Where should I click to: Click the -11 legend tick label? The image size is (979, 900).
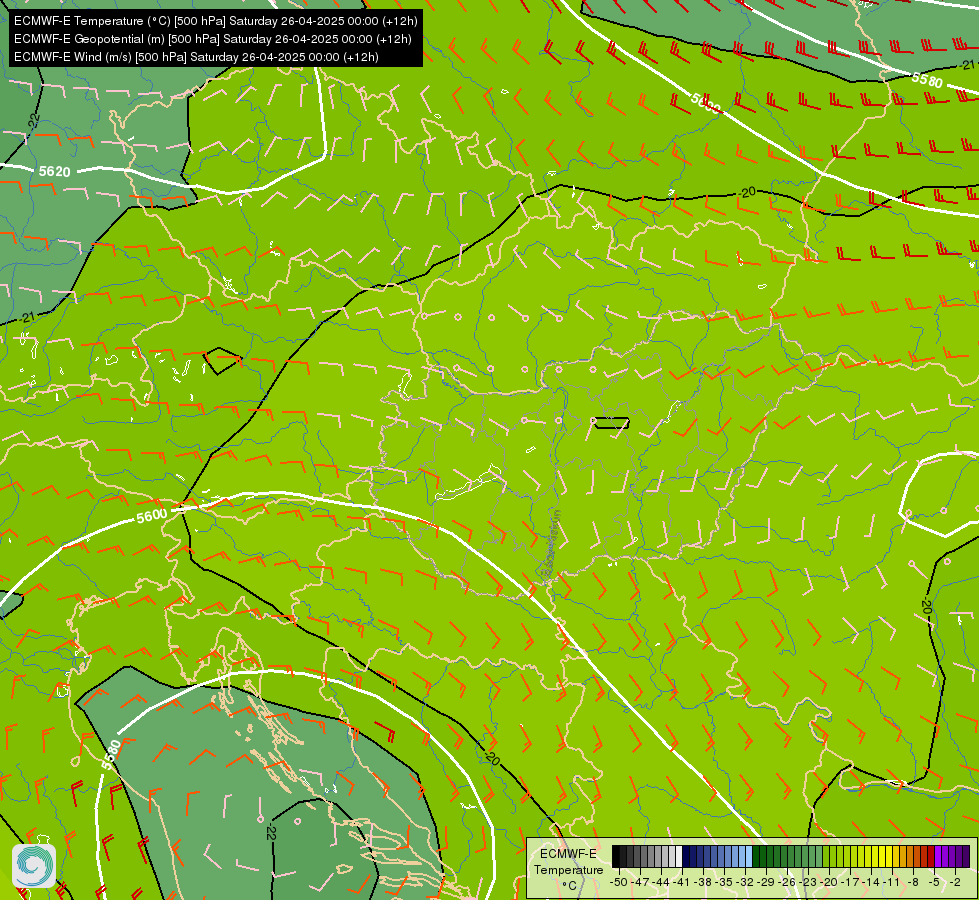click(892, 882)
